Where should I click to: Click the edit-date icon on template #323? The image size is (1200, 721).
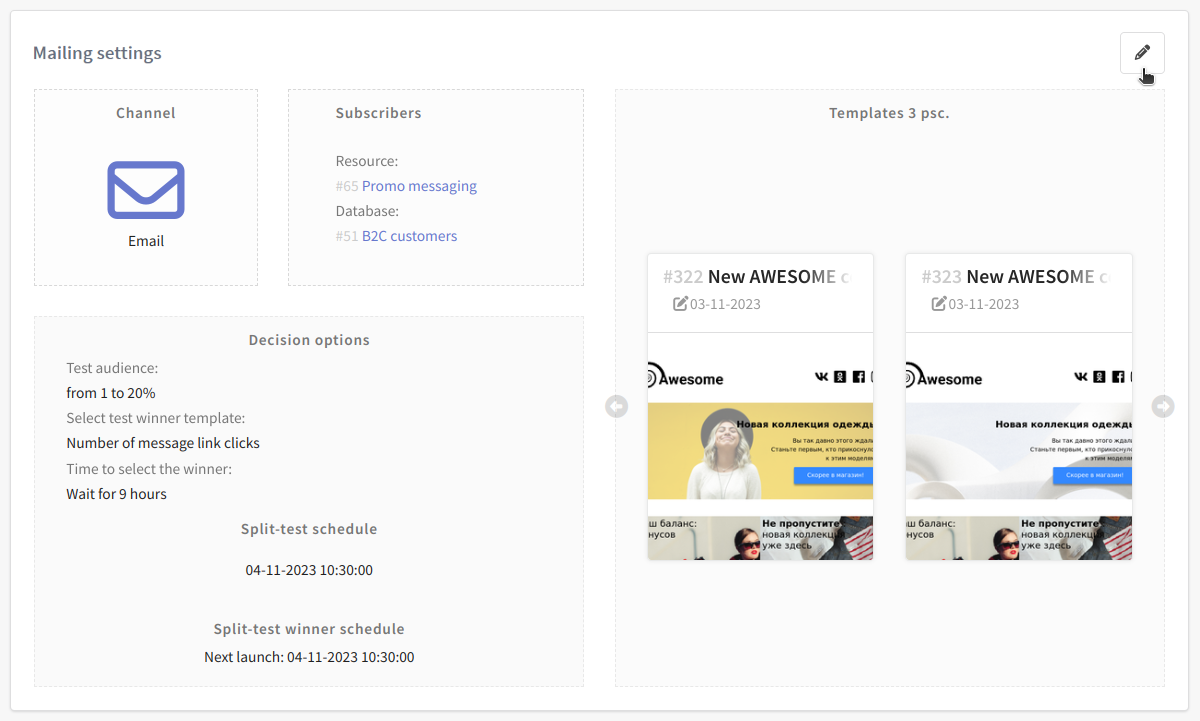[939, 304]
